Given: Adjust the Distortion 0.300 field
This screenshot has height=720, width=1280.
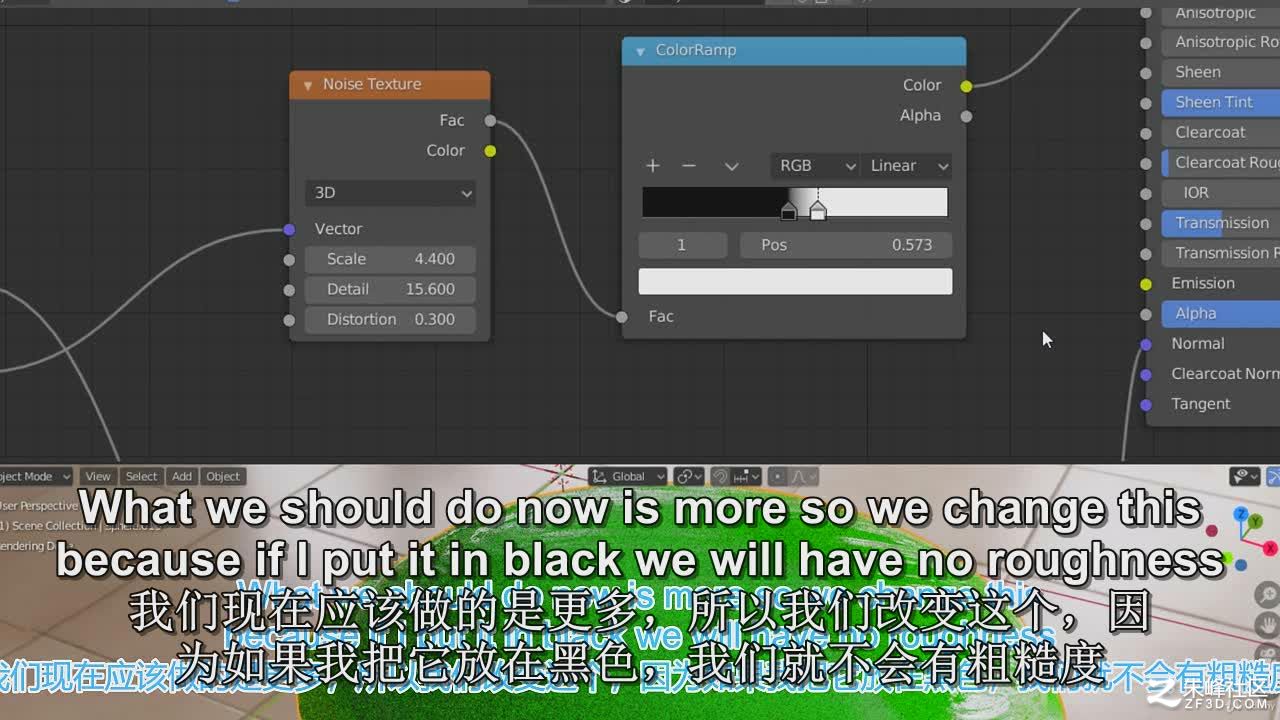Looking at the screenshot, I should (x=390, y=319).
